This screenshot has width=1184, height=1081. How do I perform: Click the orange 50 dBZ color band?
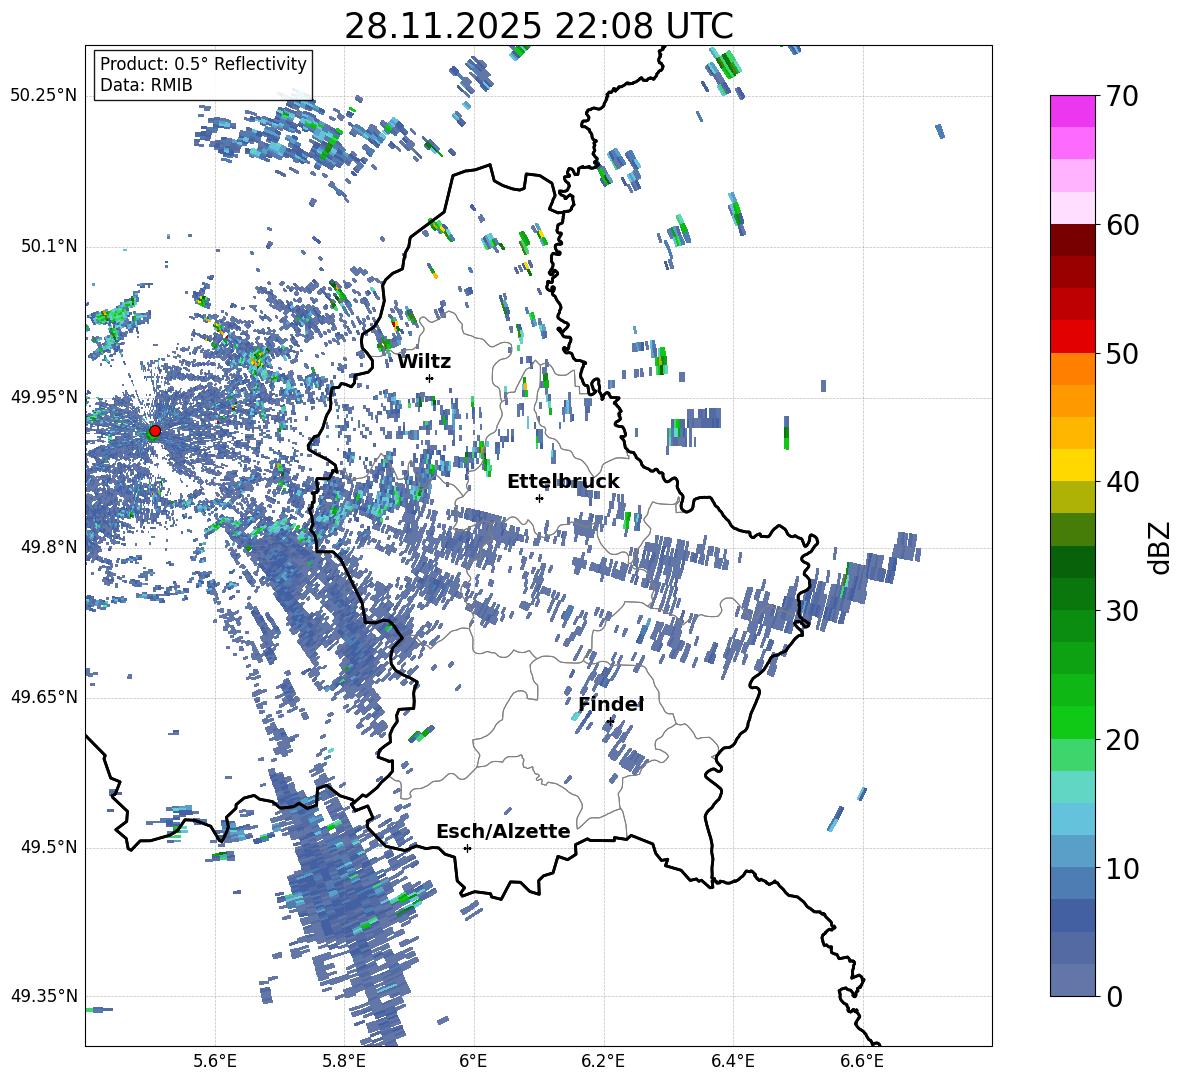pos(1072,368)
